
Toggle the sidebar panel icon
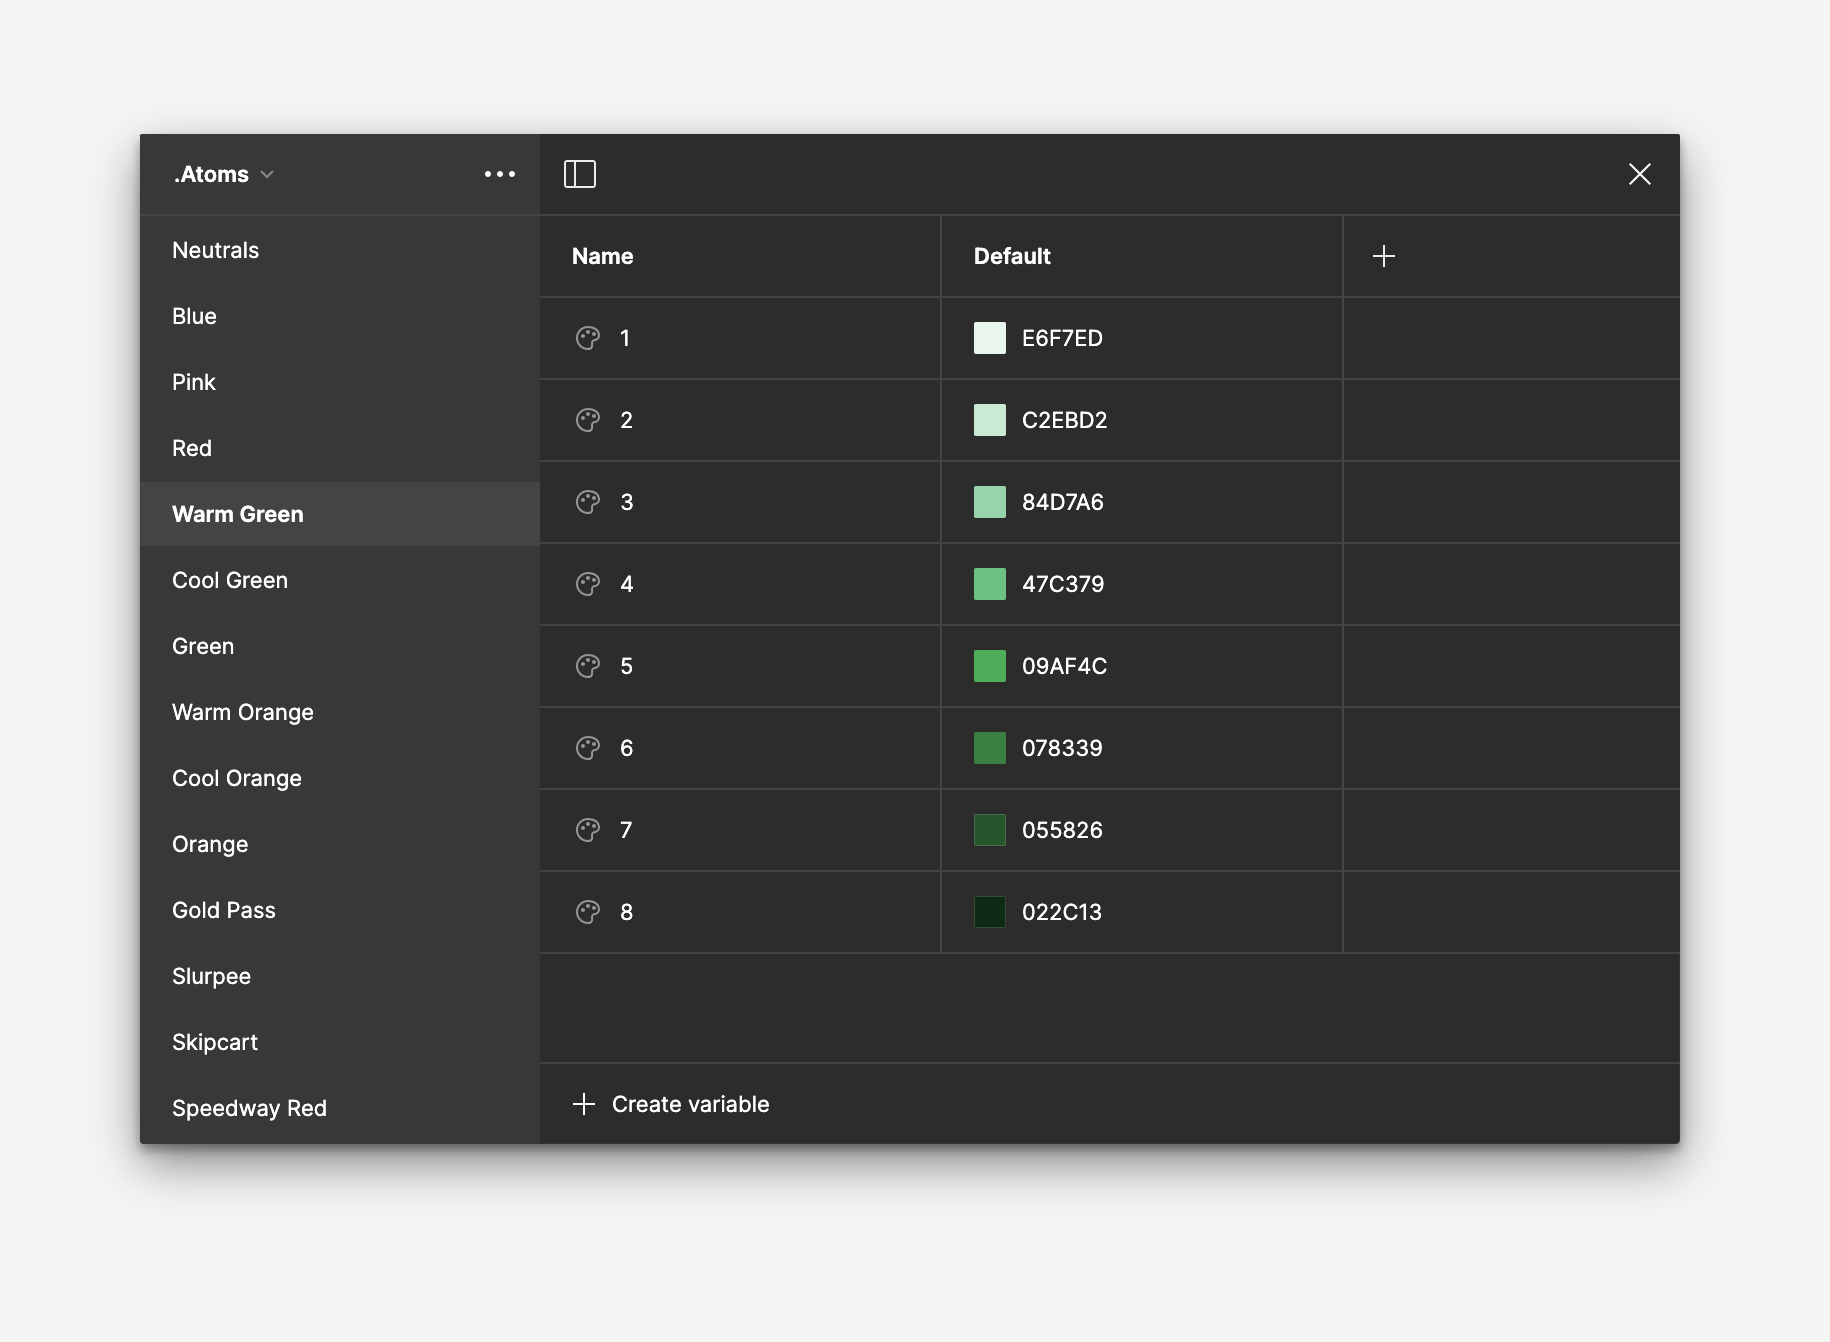tap(580, 174)
